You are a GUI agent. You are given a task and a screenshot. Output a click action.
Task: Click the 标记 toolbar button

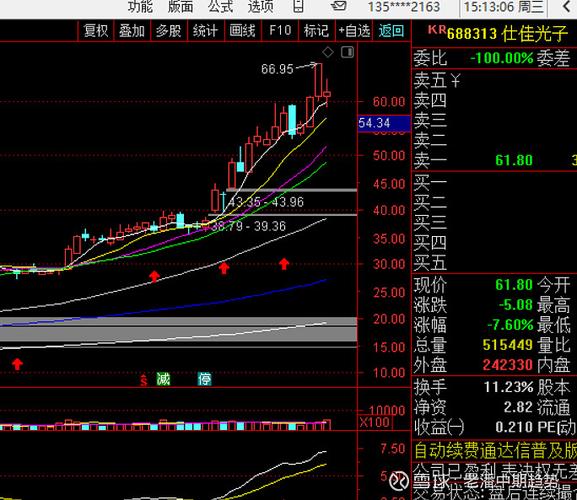click(316, 31)
